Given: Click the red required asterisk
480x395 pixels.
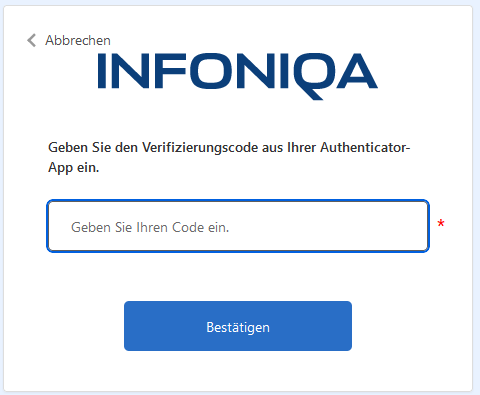Looking at the screenshot, I should click(441, 223).
